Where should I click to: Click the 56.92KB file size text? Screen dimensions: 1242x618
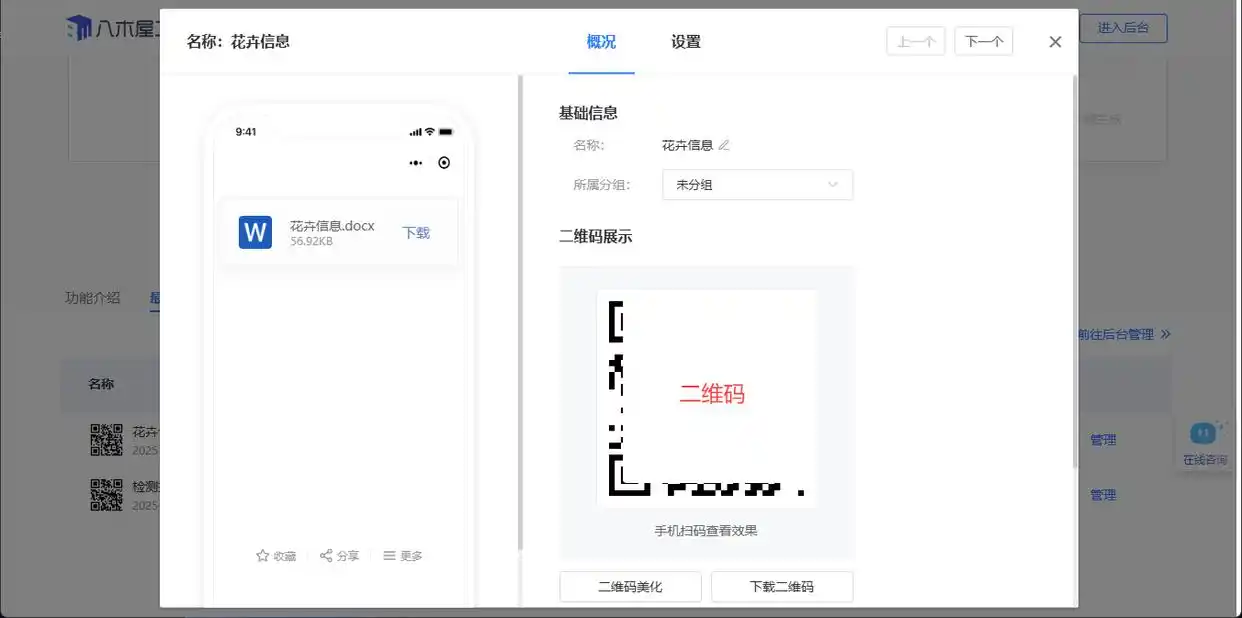click(x=311, y=242)
